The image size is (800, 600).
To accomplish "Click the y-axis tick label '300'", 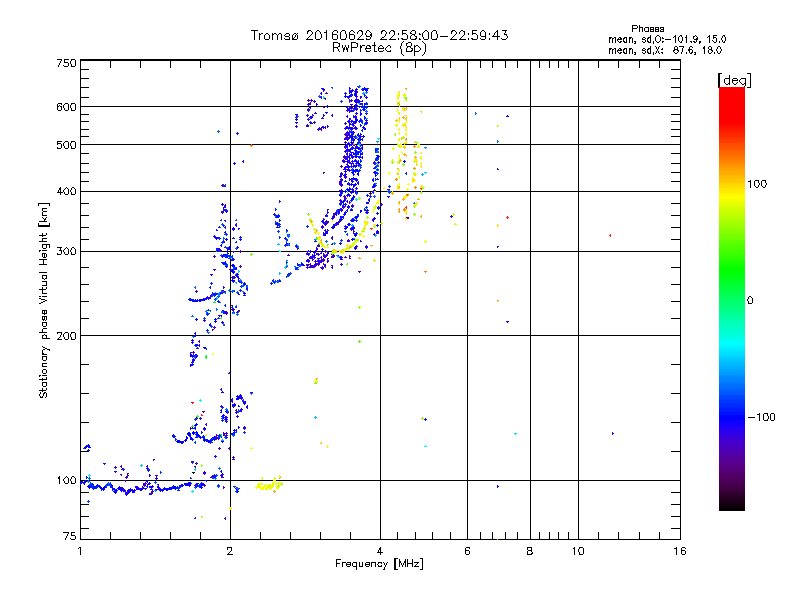I will 66,252.
